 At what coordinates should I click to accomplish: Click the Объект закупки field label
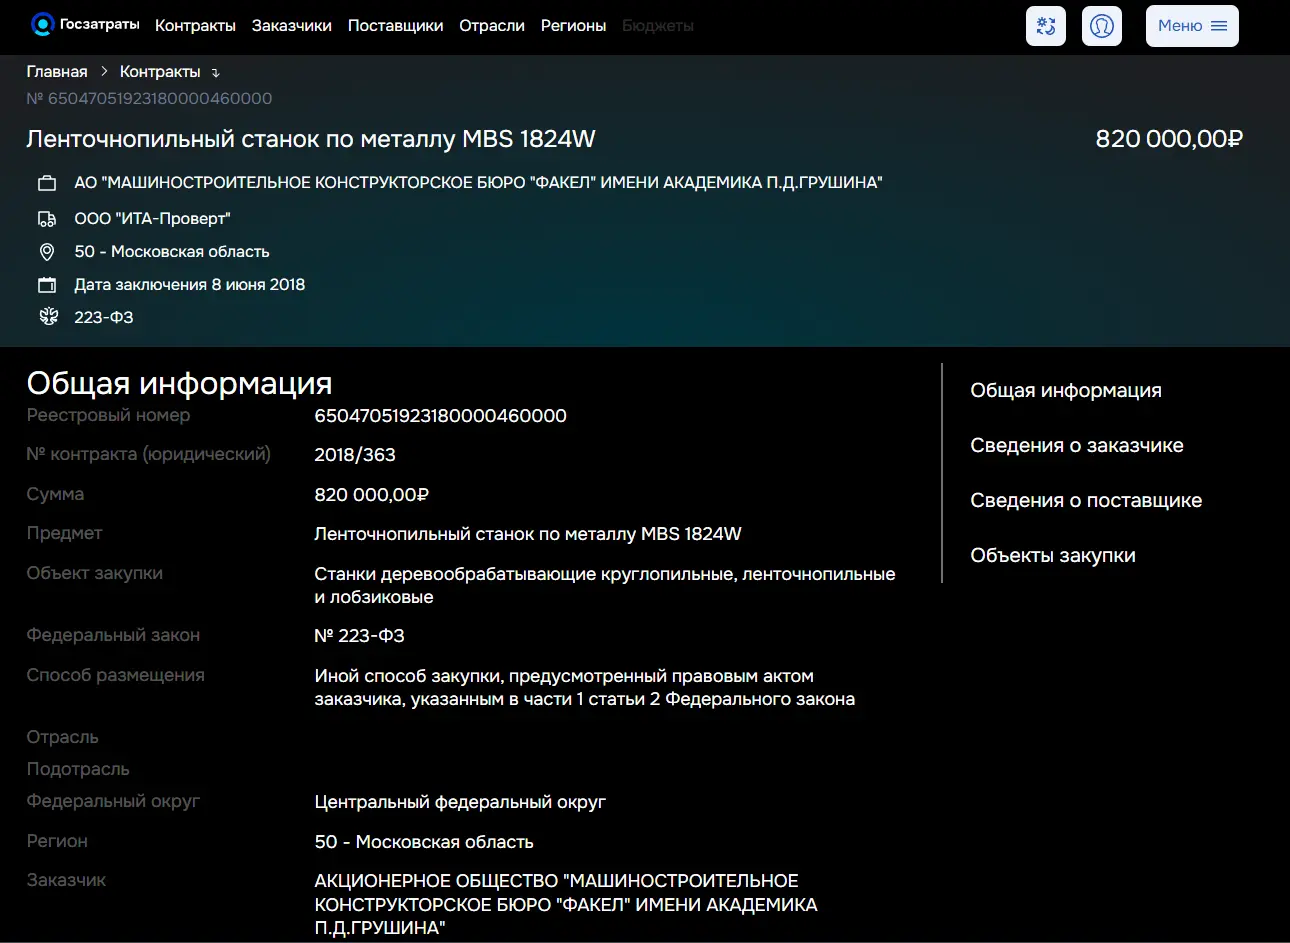click(94, 573)
